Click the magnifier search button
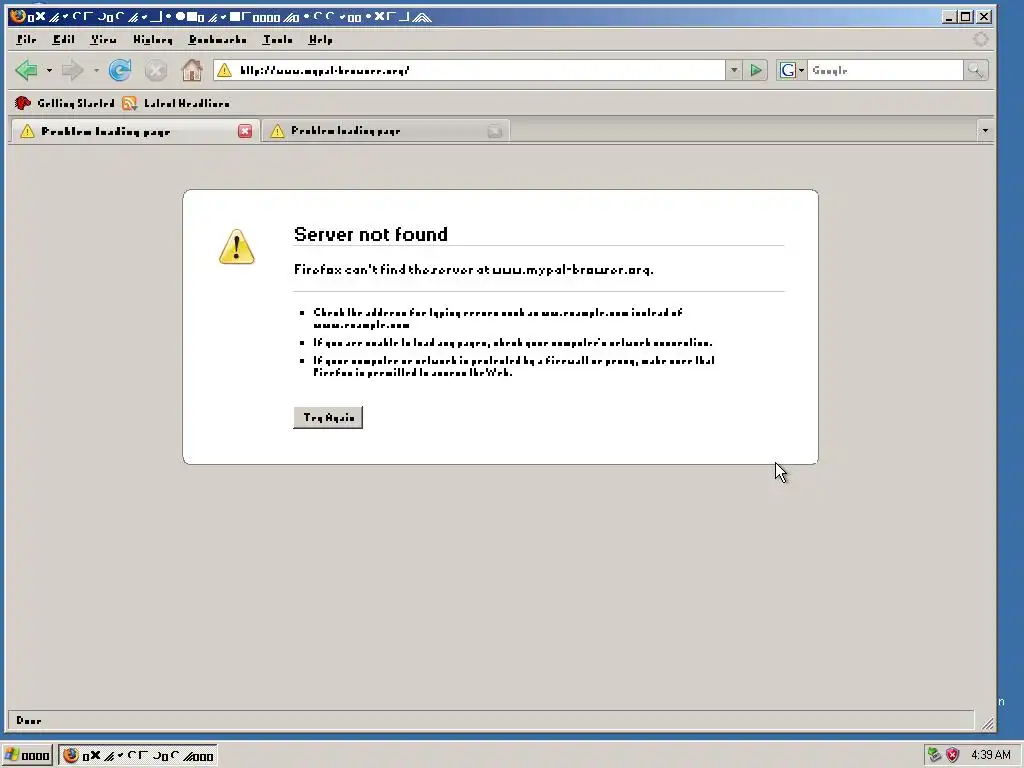 pyautogui.click(x=976, y=70)
